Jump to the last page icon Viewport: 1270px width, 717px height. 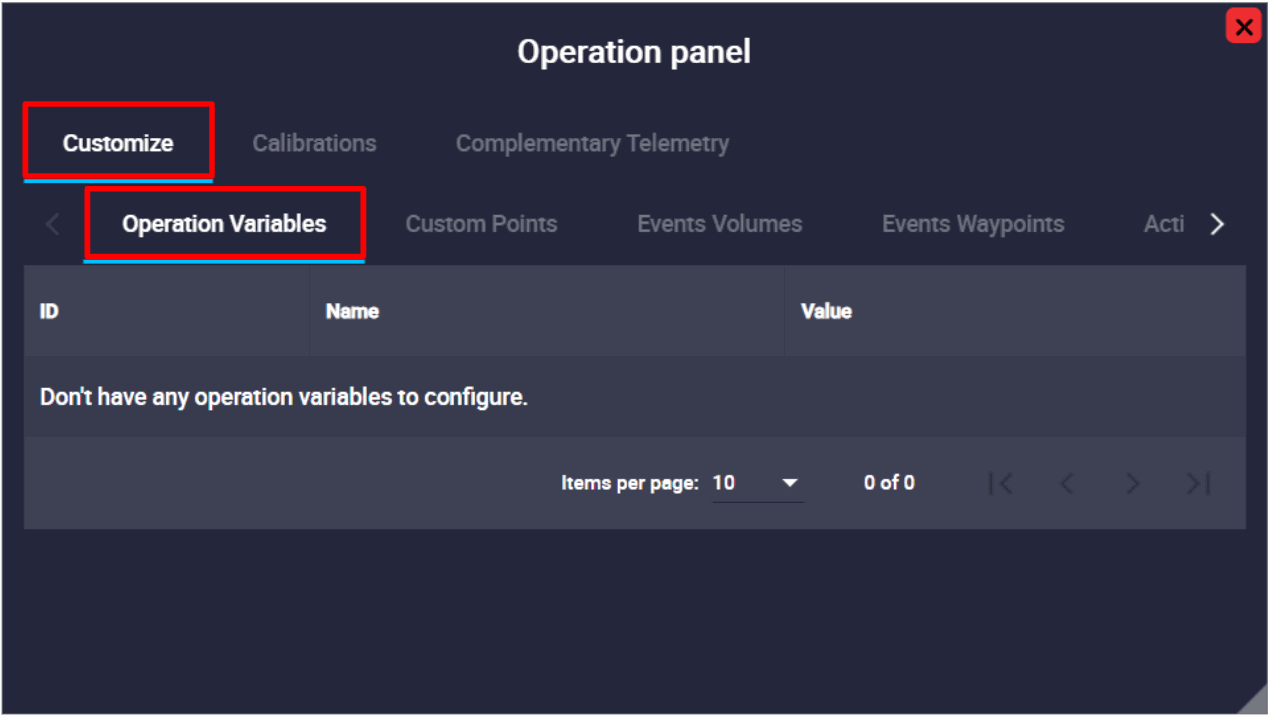pyautogui.click(x=1198, y=484)
